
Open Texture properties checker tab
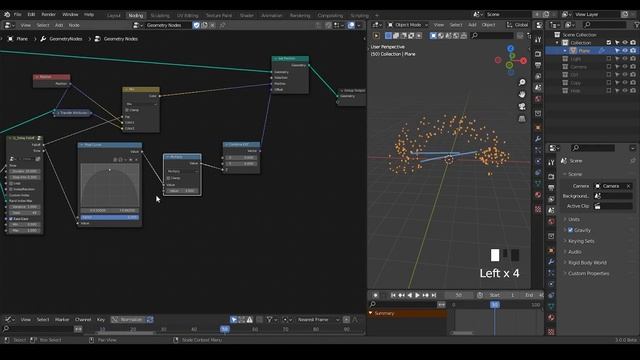tap(551, 331)
